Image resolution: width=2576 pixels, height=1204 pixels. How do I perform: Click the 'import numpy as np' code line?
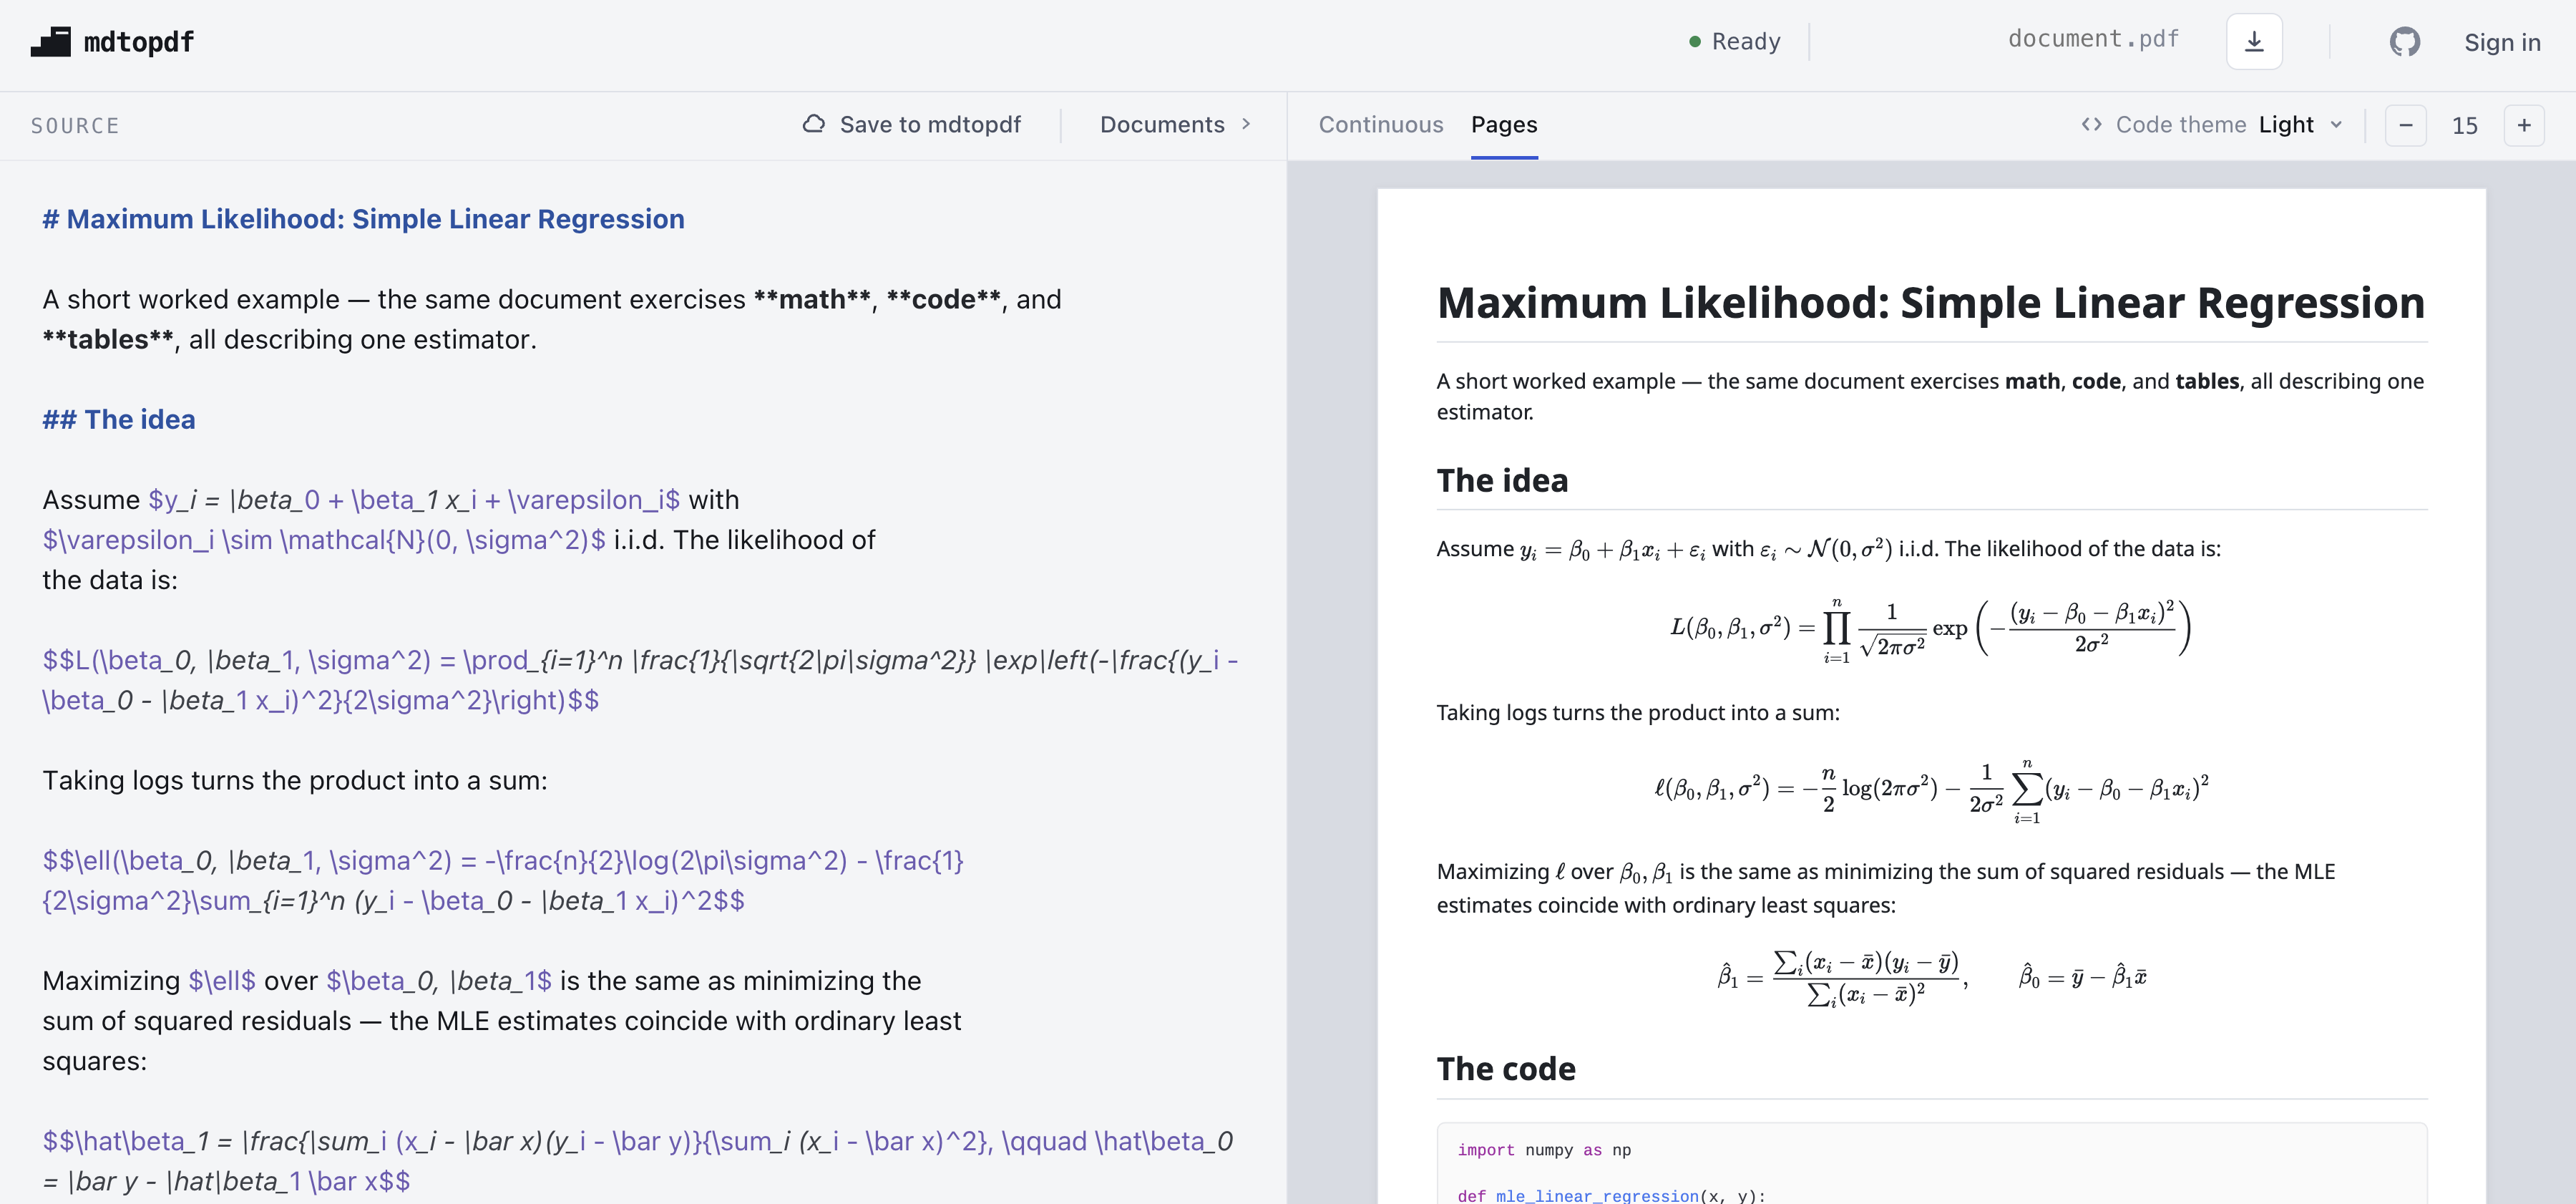1544,1150
